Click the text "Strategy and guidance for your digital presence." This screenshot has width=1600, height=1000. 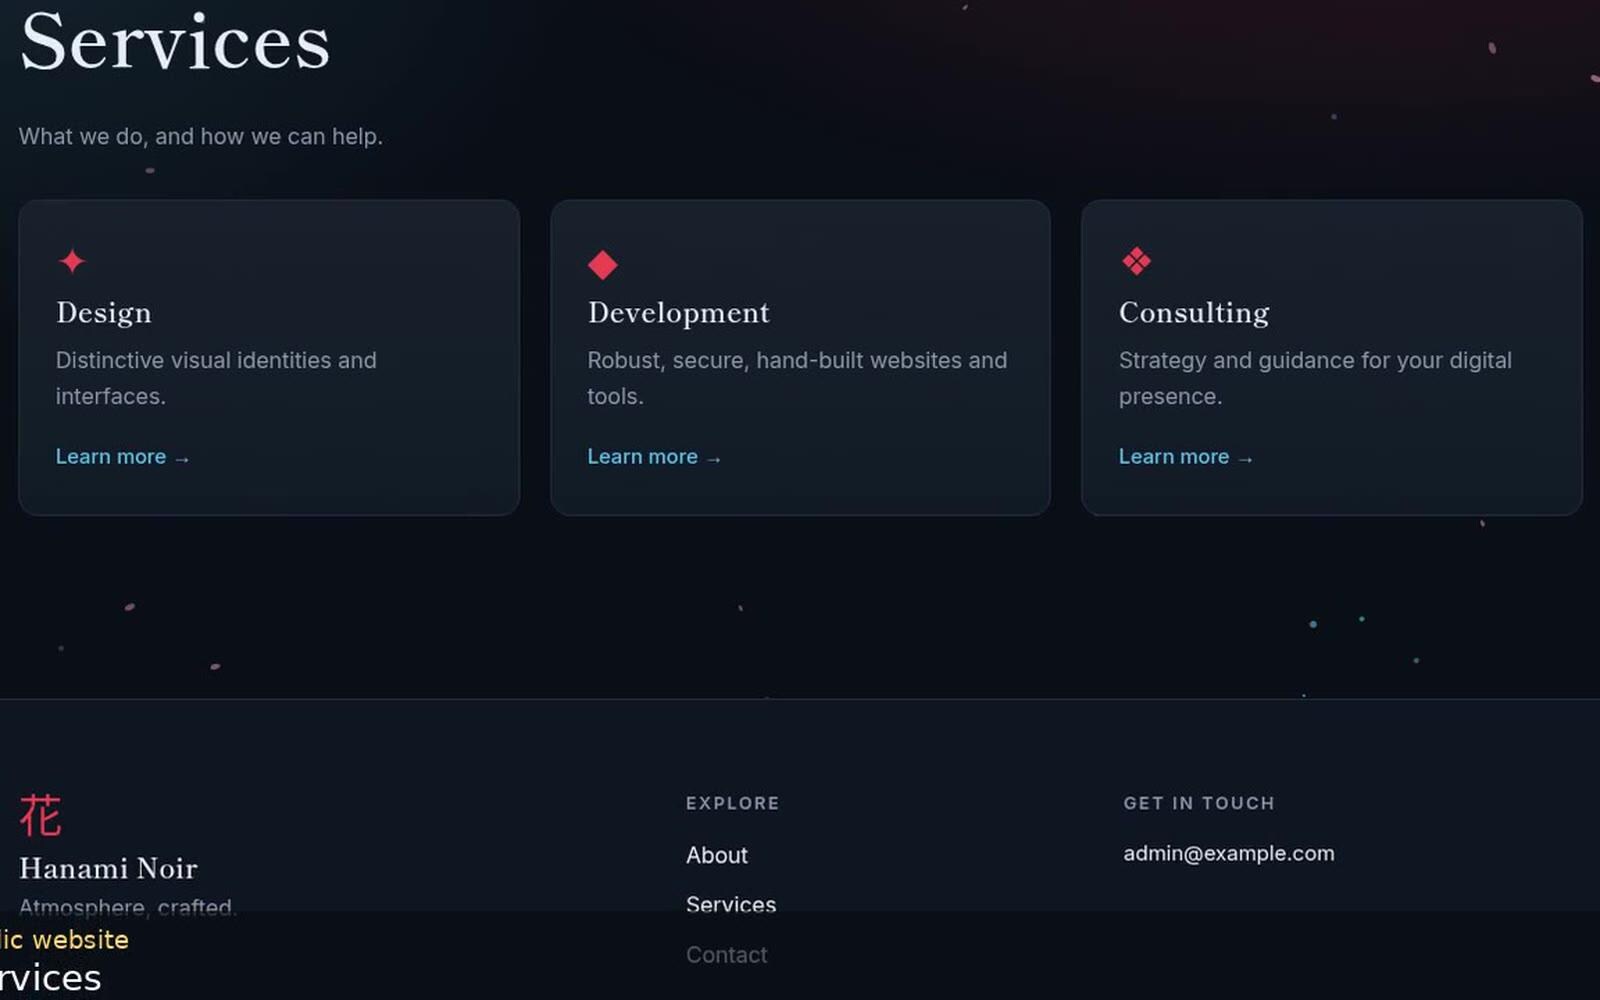pos(1315,378)
